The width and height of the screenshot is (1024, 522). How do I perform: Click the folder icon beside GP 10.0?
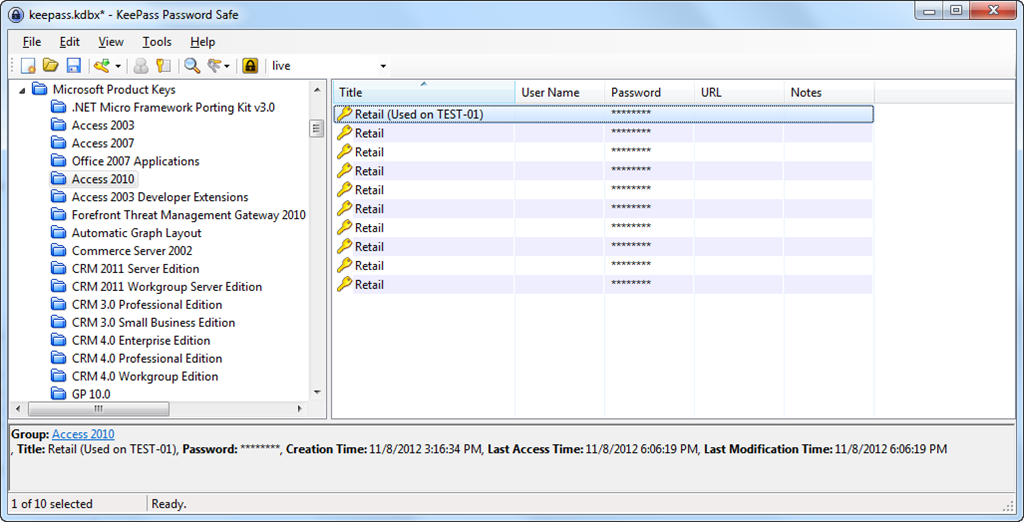pos(59,394)
